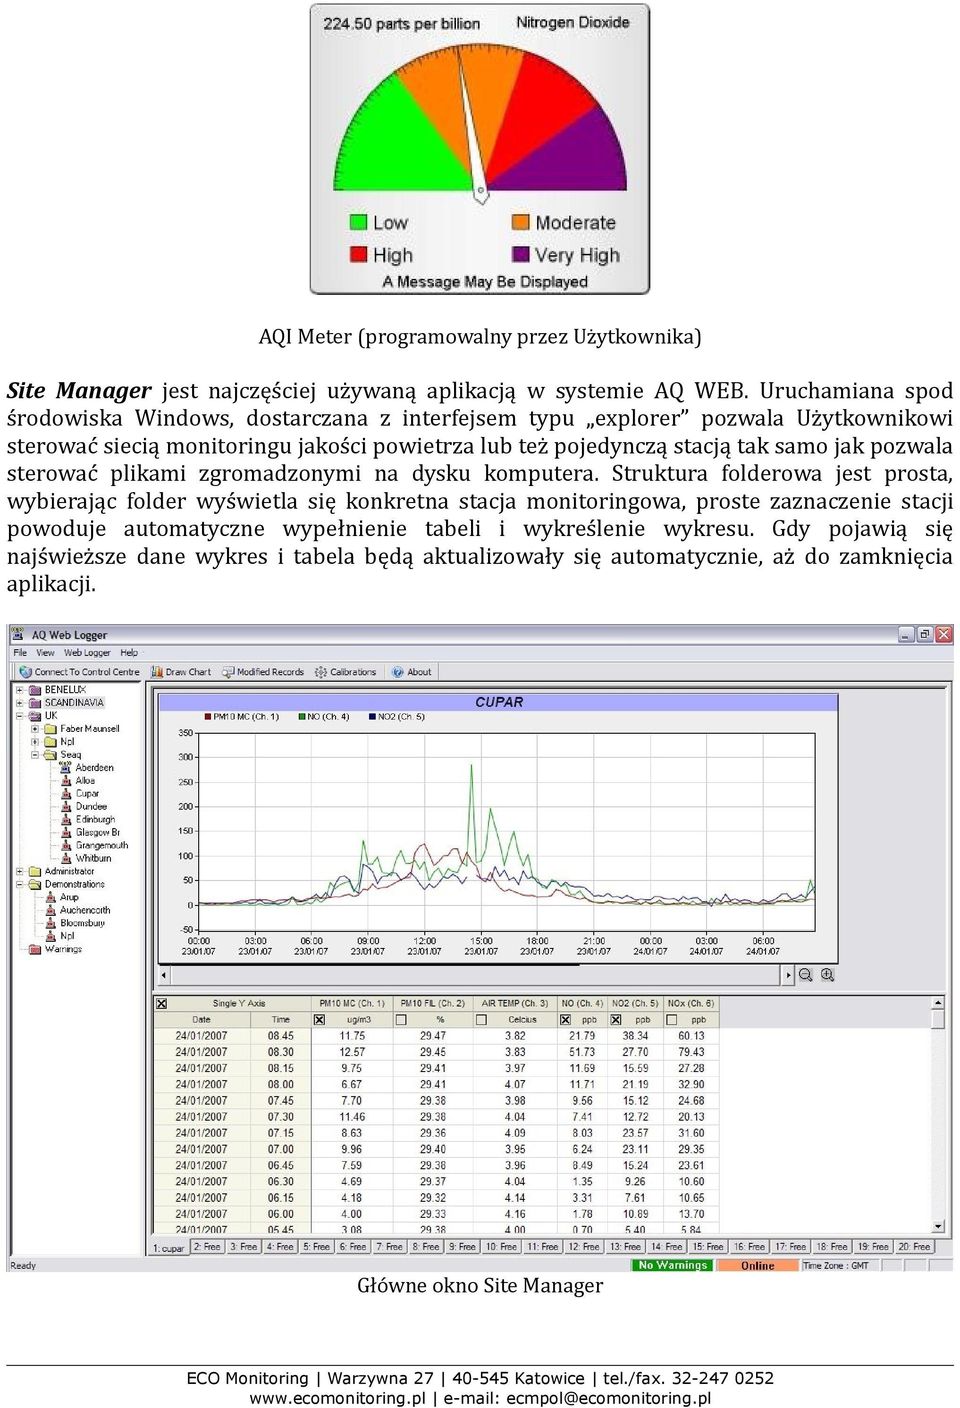Toggle the Single Y Axis checkbox
The height and width of the screenshot is (1408, 960).
coord(161,1003)
